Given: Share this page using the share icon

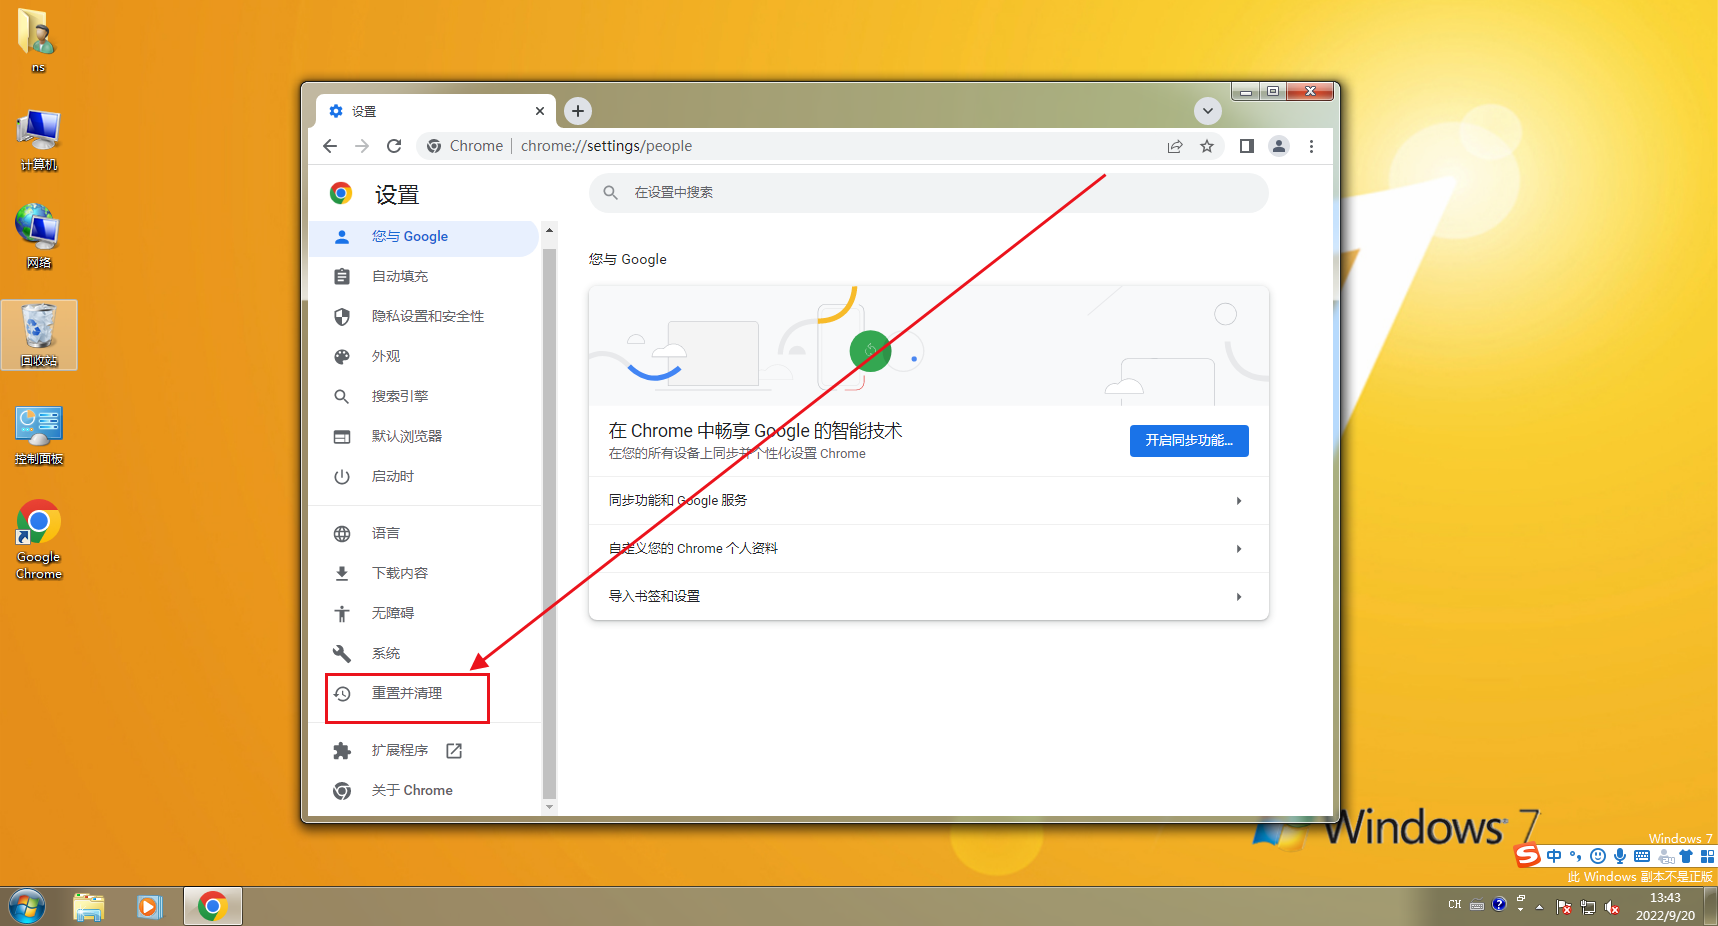Looking at the screenshot, I should point(1175,146).
